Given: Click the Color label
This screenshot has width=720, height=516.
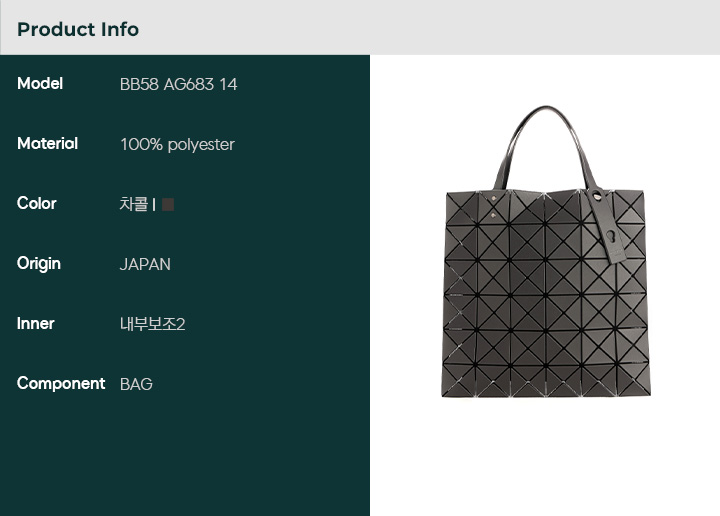Looking at the screenshot, I should [37, 203].
